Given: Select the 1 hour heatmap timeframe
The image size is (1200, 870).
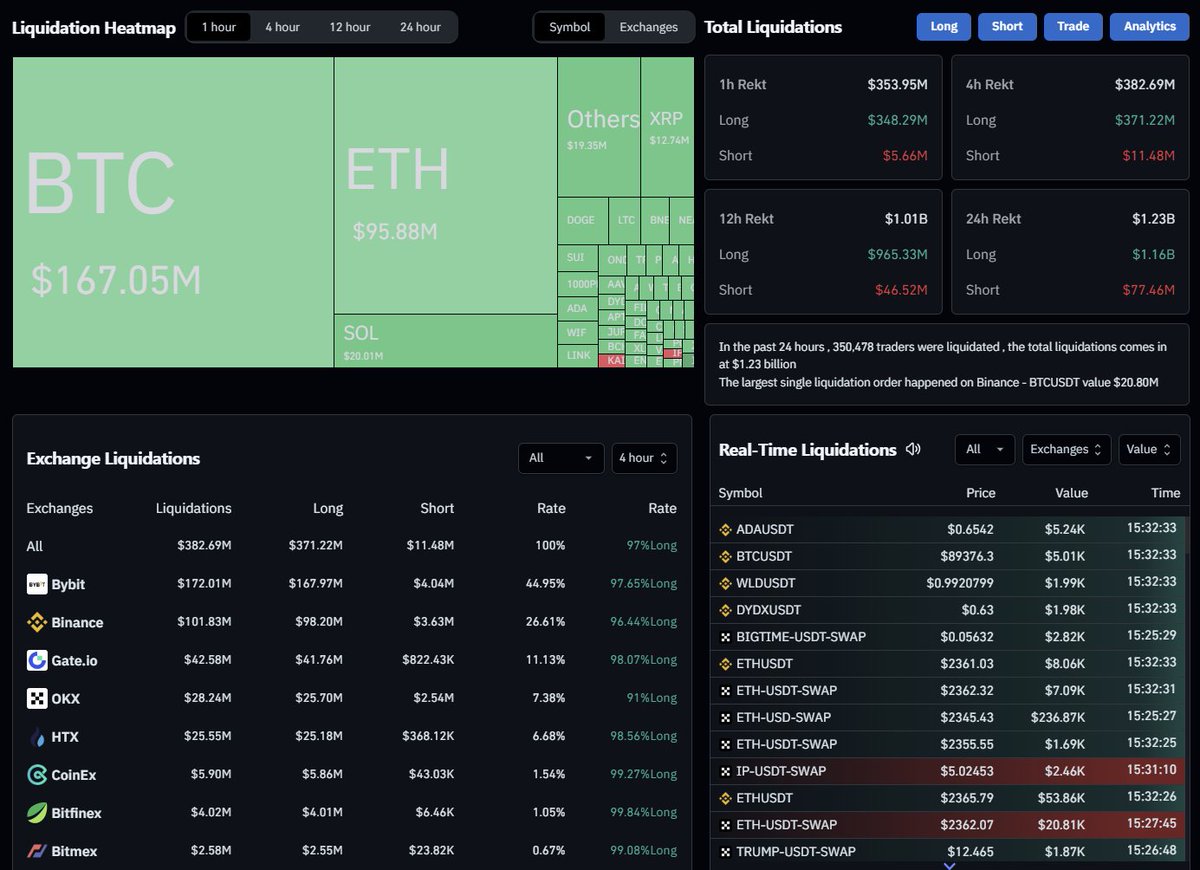Looking at the screenshot, I should pos(219,27).
